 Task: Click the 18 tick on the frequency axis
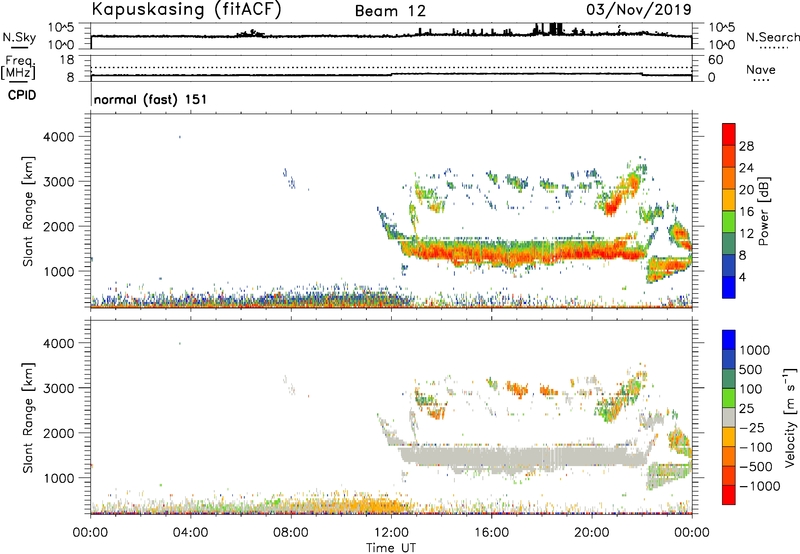pyautogui.click(x=67, y=60)
